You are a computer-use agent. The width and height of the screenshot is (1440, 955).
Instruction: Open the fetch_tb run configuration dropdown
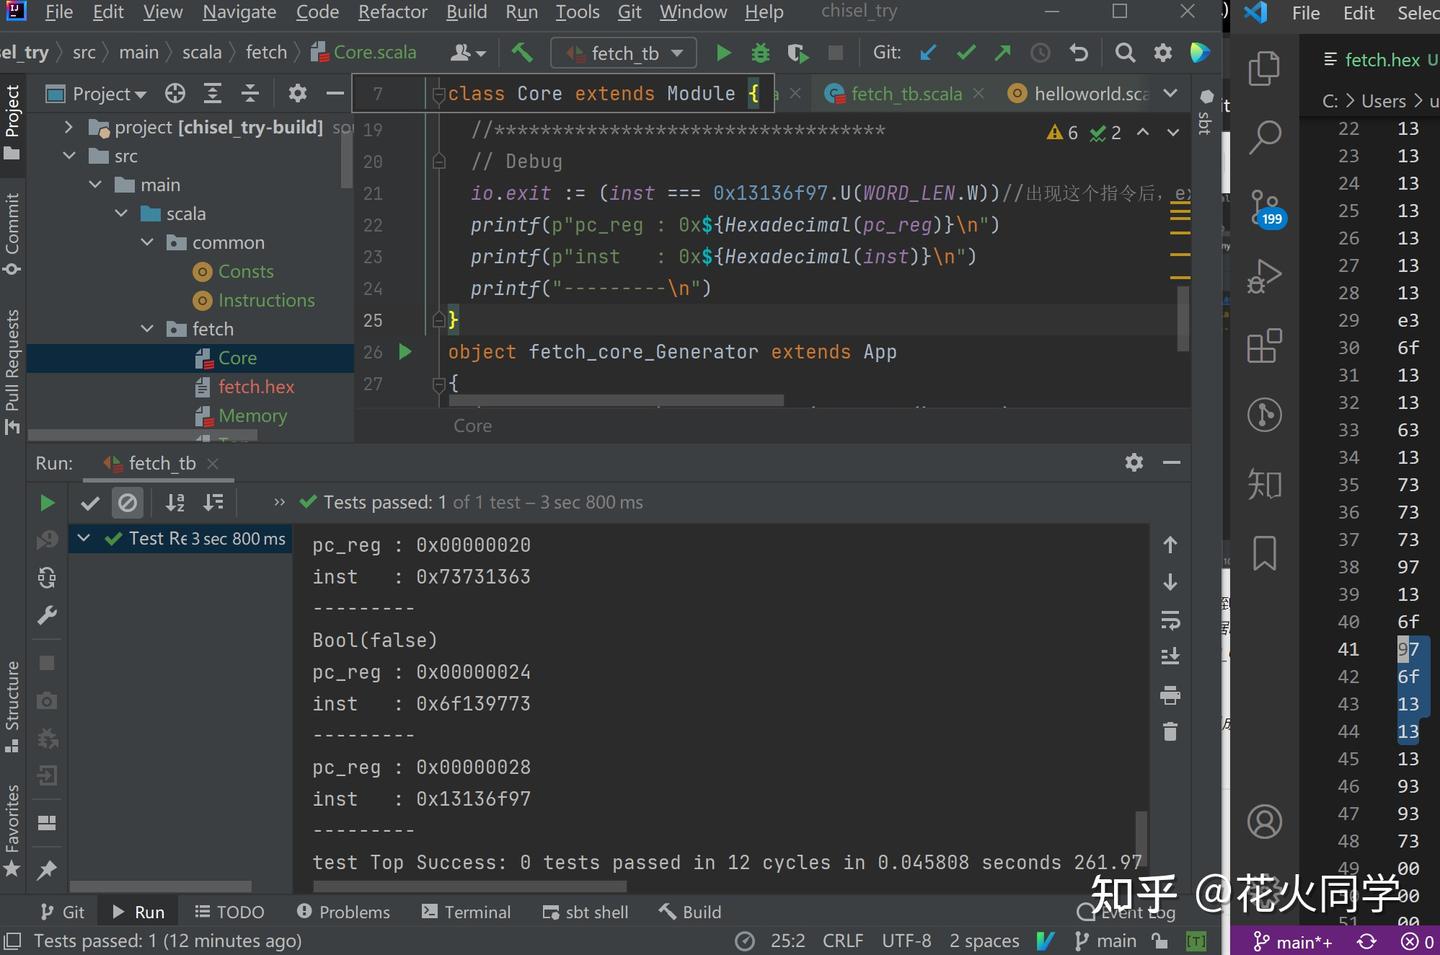coord(624,53)
